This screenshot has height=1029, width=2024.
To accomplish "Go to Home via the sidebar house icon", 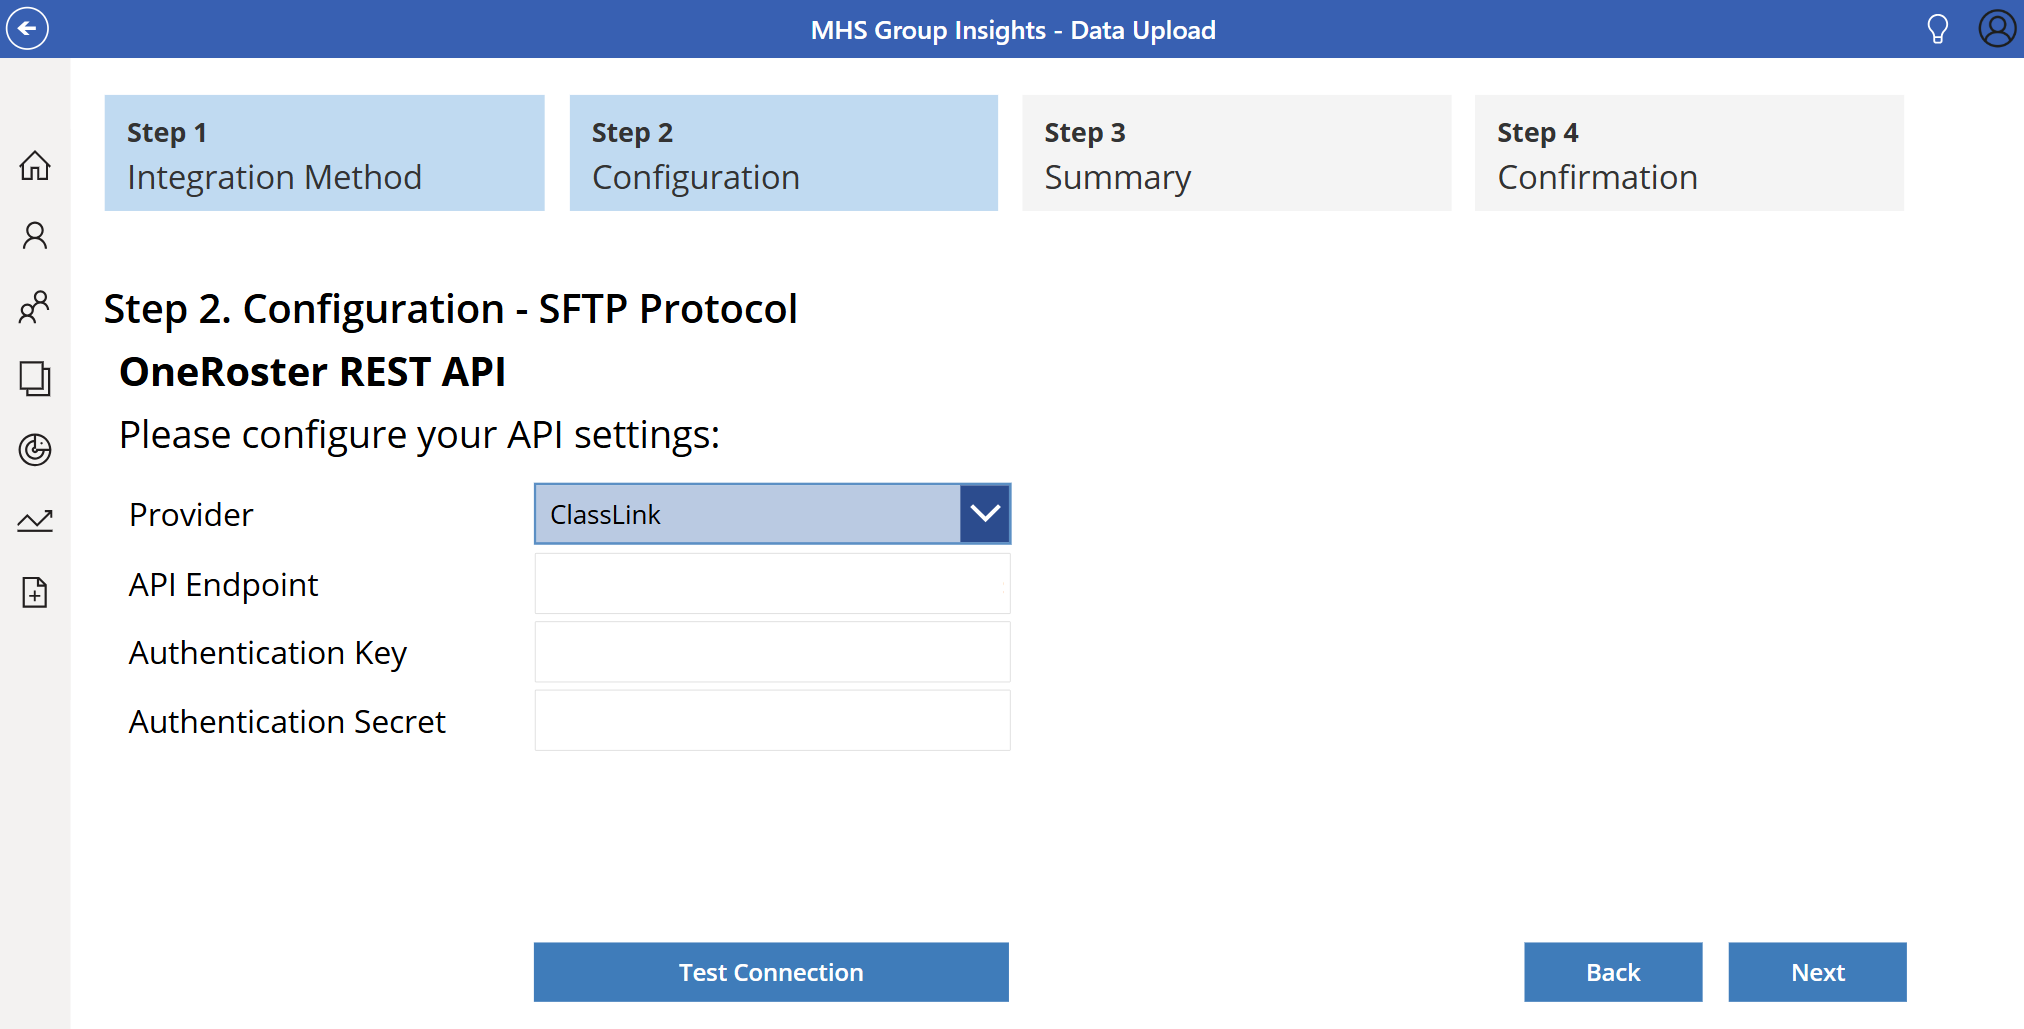I will pyautogui.click(x=35, y=165).
